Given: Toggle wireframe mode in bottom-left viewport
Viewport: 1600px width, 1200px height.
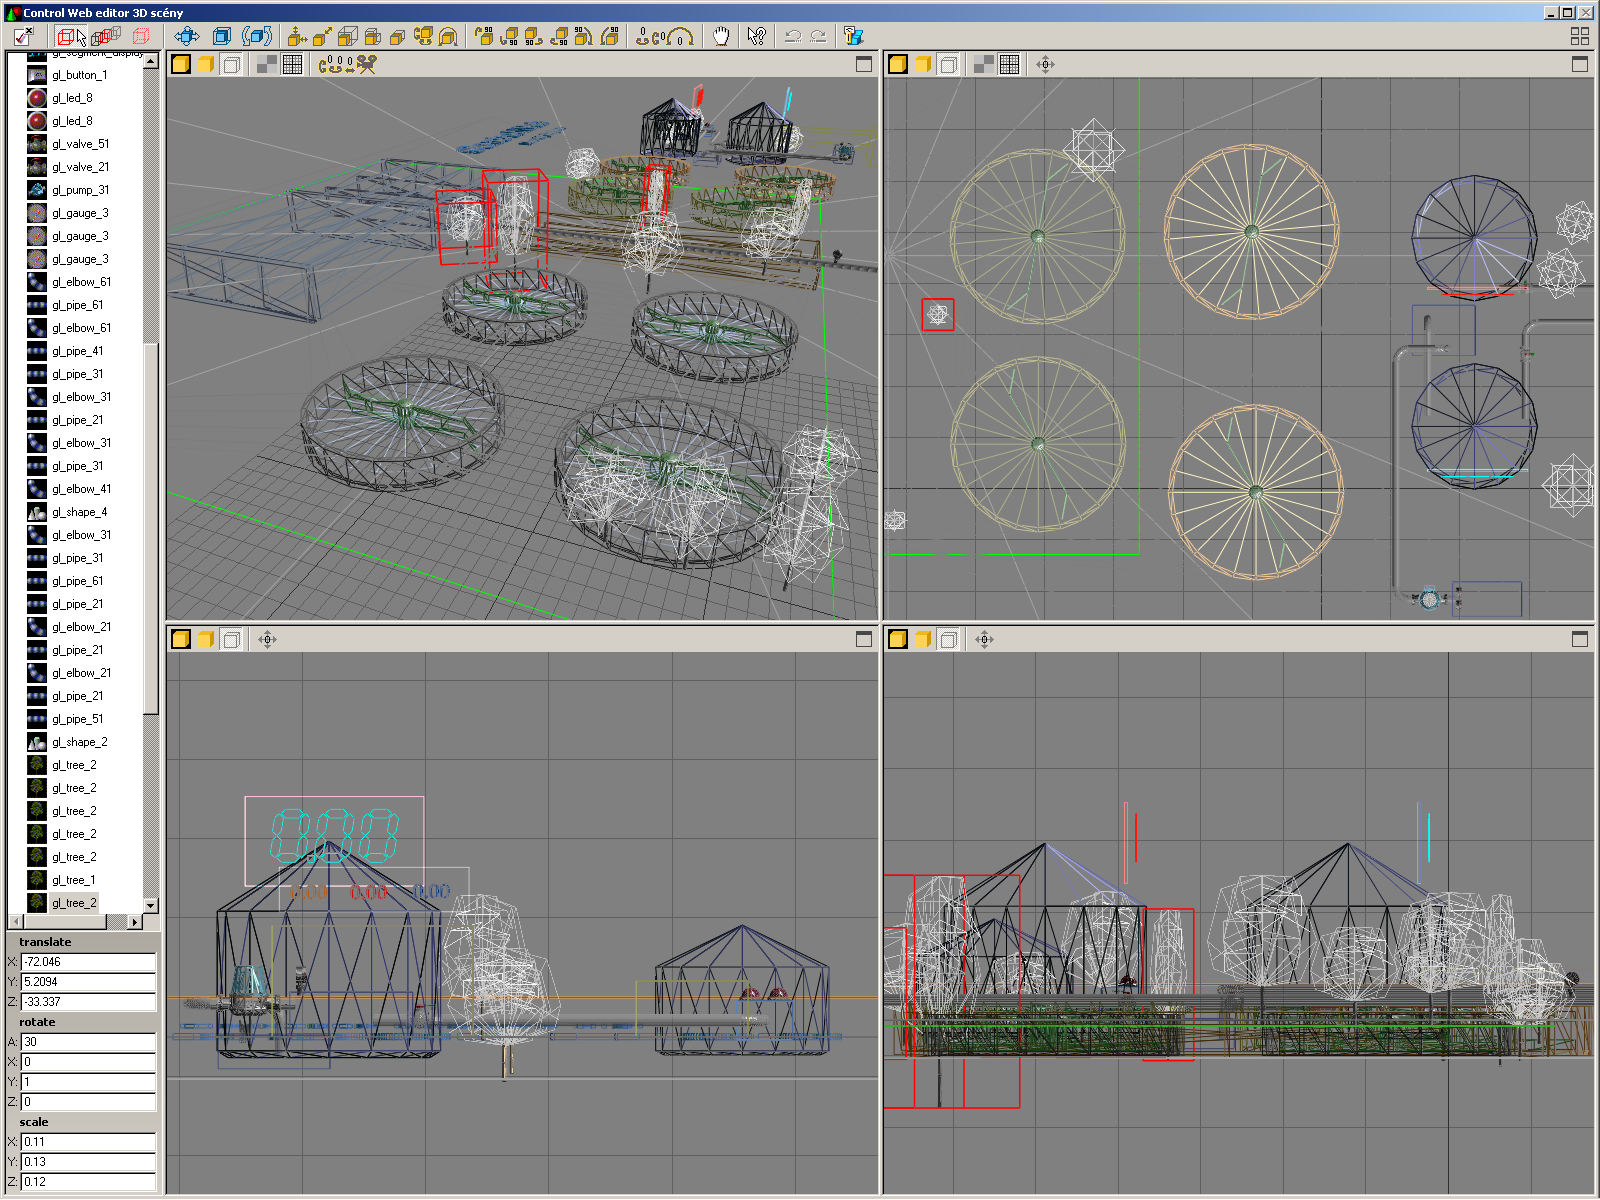Looking at the screenshot, I should [x=231, y=640].
